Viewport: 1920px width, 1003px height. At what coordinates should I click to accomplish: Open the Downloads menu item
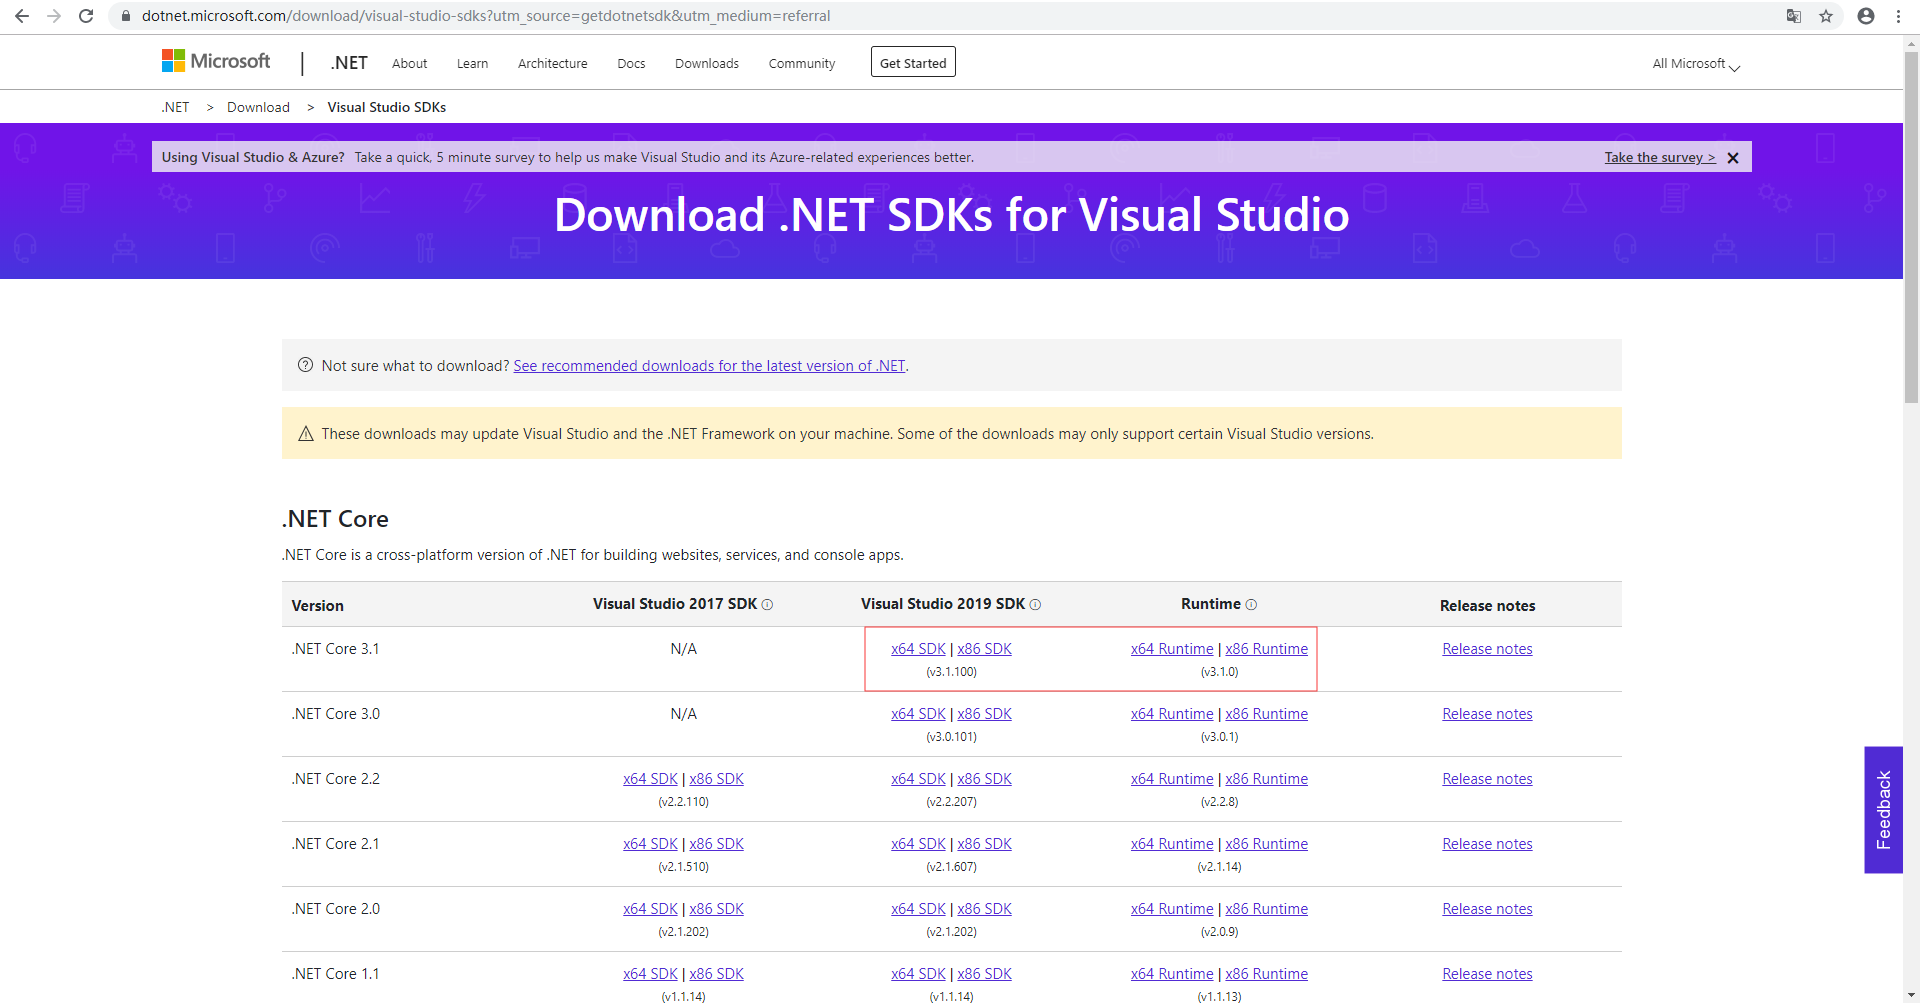coord(706,64)
